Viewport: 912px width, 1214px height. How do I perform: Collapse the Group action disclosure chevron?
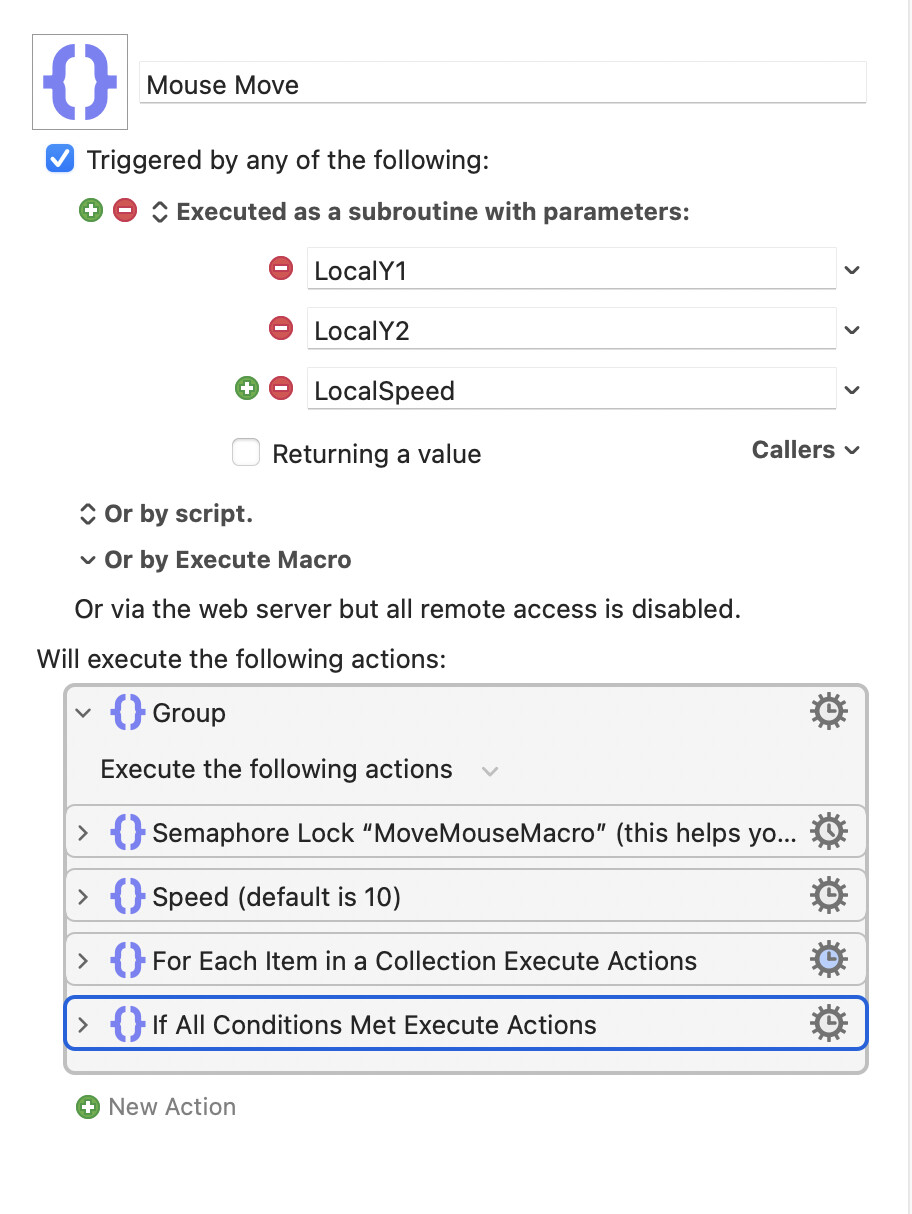click(x=84, y=713)
